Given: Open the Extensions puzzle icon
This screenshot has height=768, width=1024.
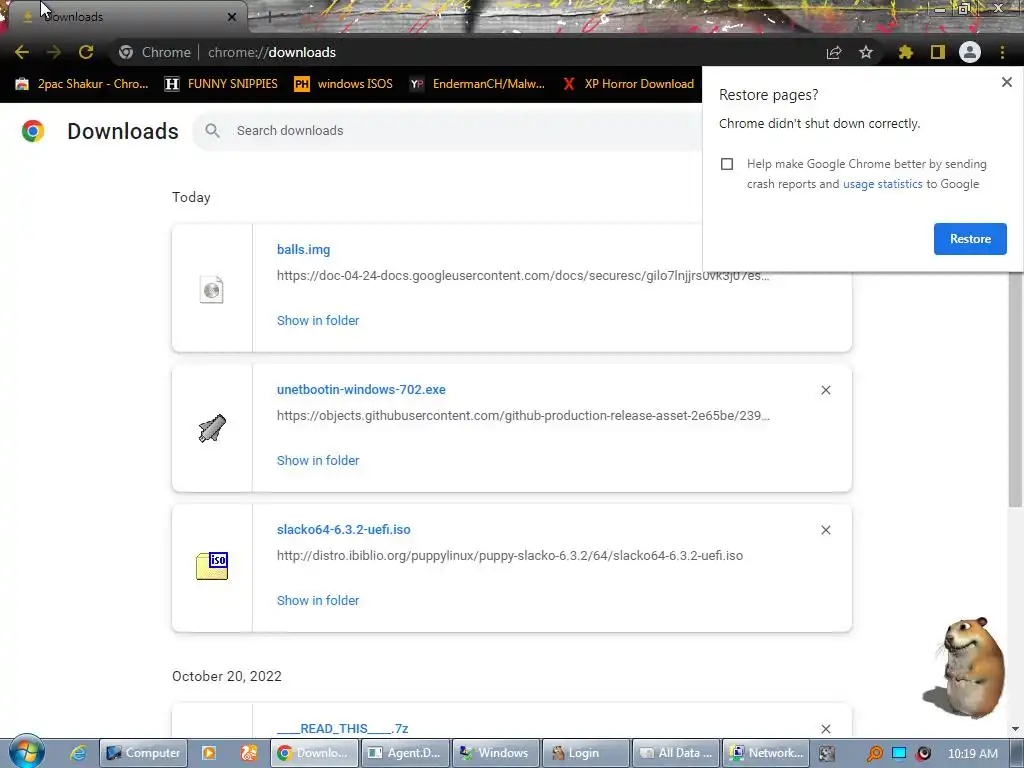Looking at the screenshot, I should coord(905,52).
